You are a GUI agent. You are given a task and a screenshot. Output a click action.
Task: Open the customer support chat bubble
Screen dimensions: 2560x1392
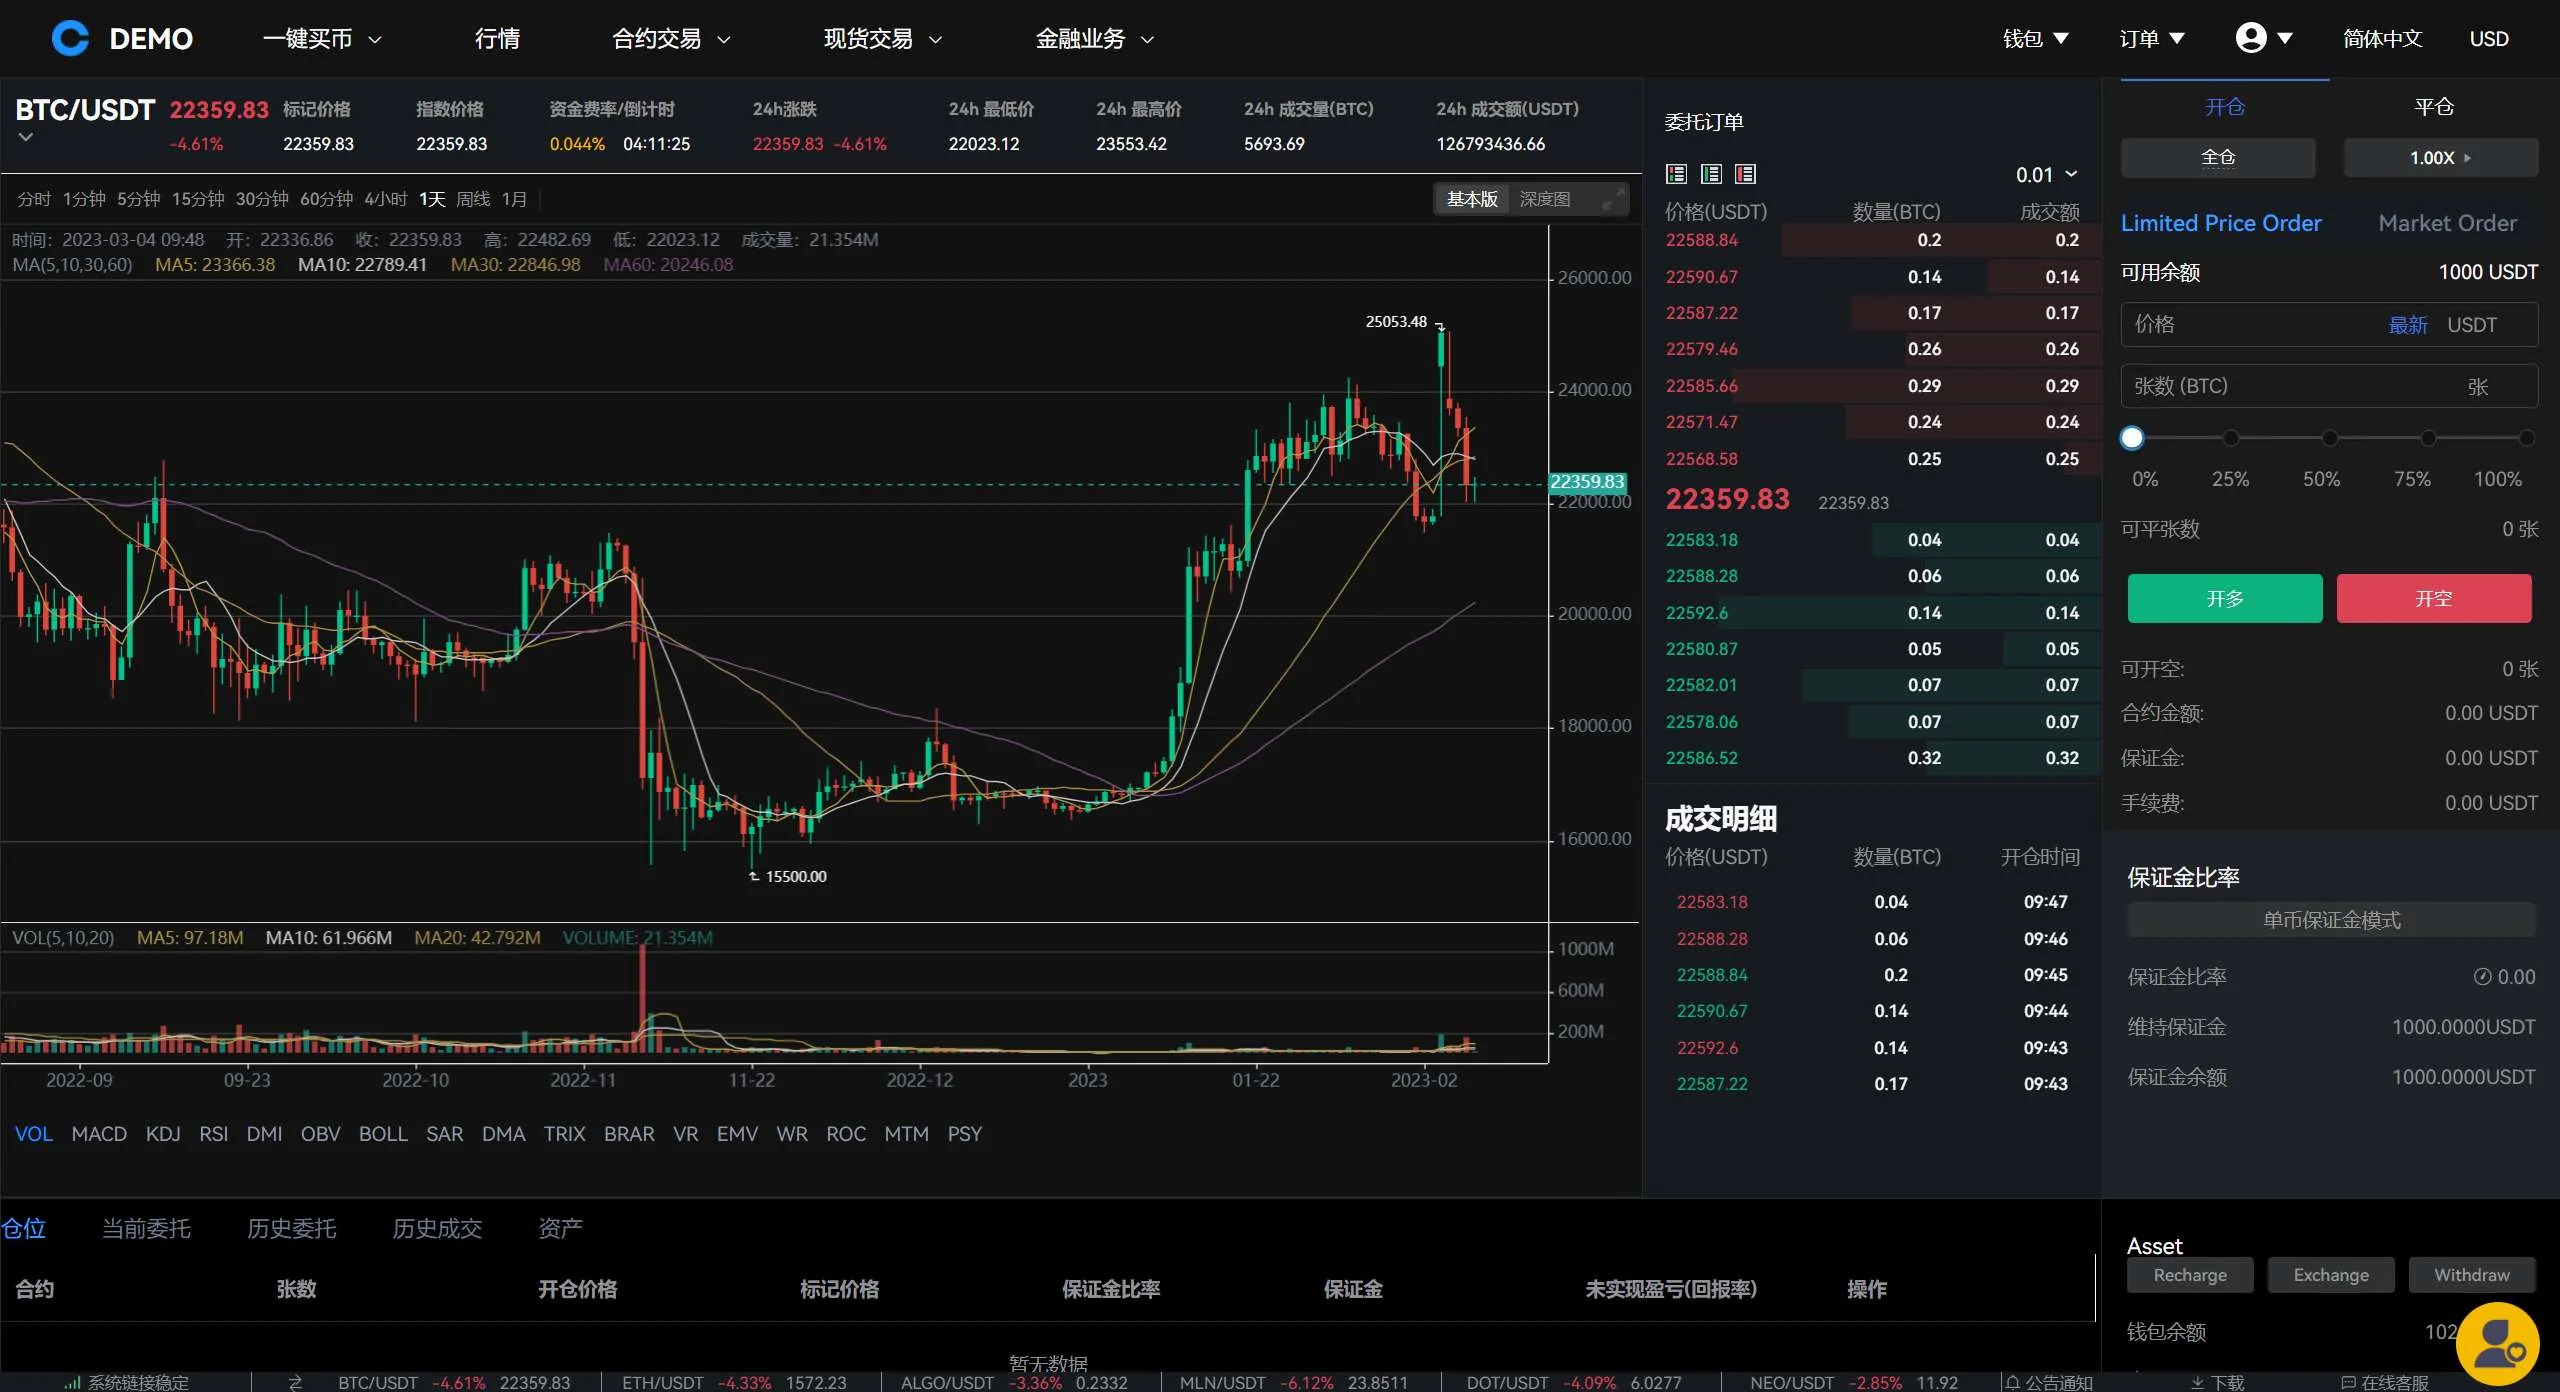click(x=2497, y=1345)
